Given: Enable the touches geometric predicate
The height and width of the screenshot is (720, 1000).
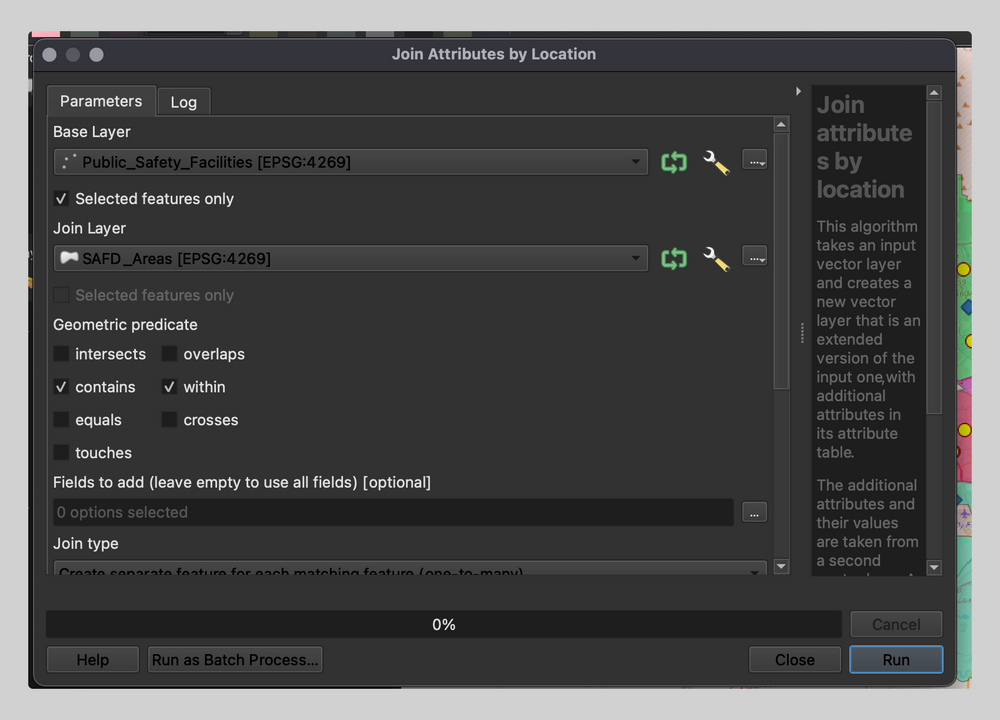Looking at the screenshot, I should (x=62, y=453).
